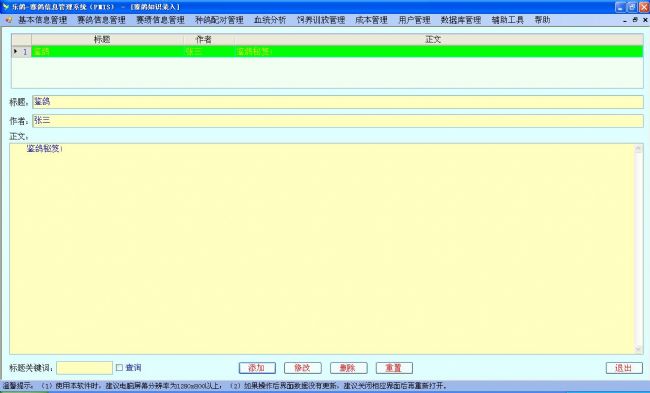Viewport: 650px width, 393px height.
Task: Expand the 数据库管理 menu
Action: pyautogui.click(x=461, y=20)
